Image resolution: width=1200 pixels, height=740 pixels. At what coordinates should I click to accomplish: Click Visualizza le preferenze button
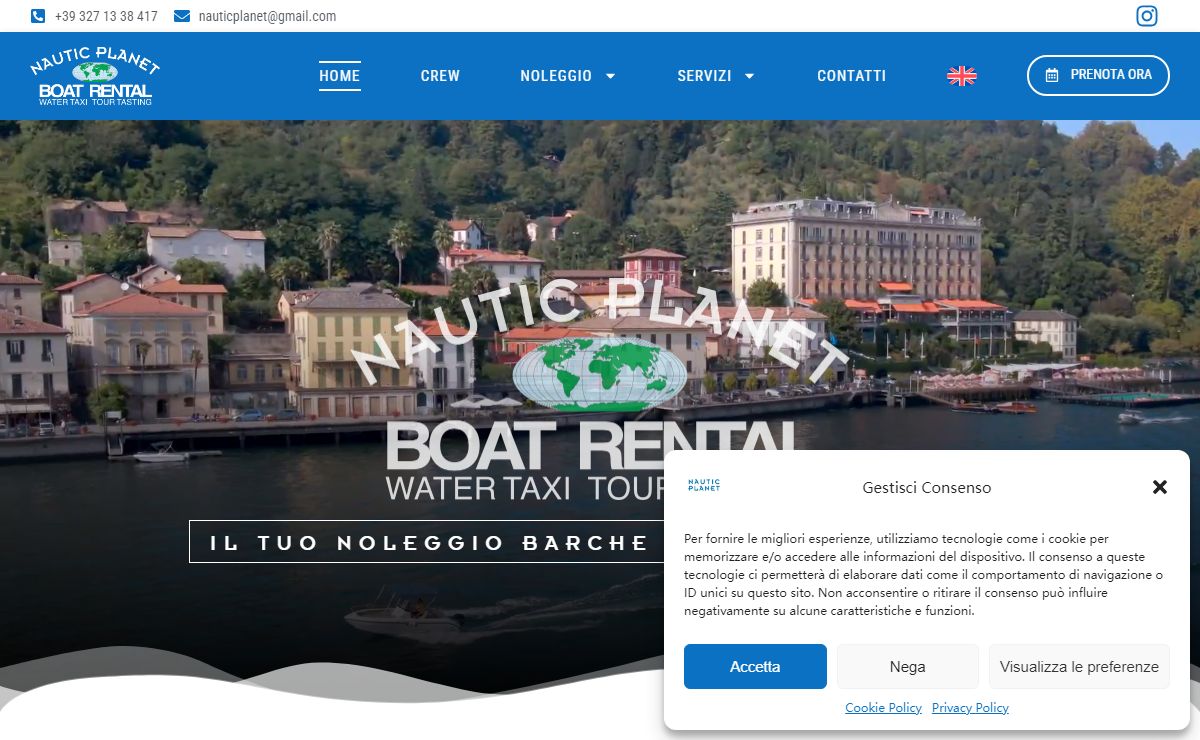[1079, 667]
